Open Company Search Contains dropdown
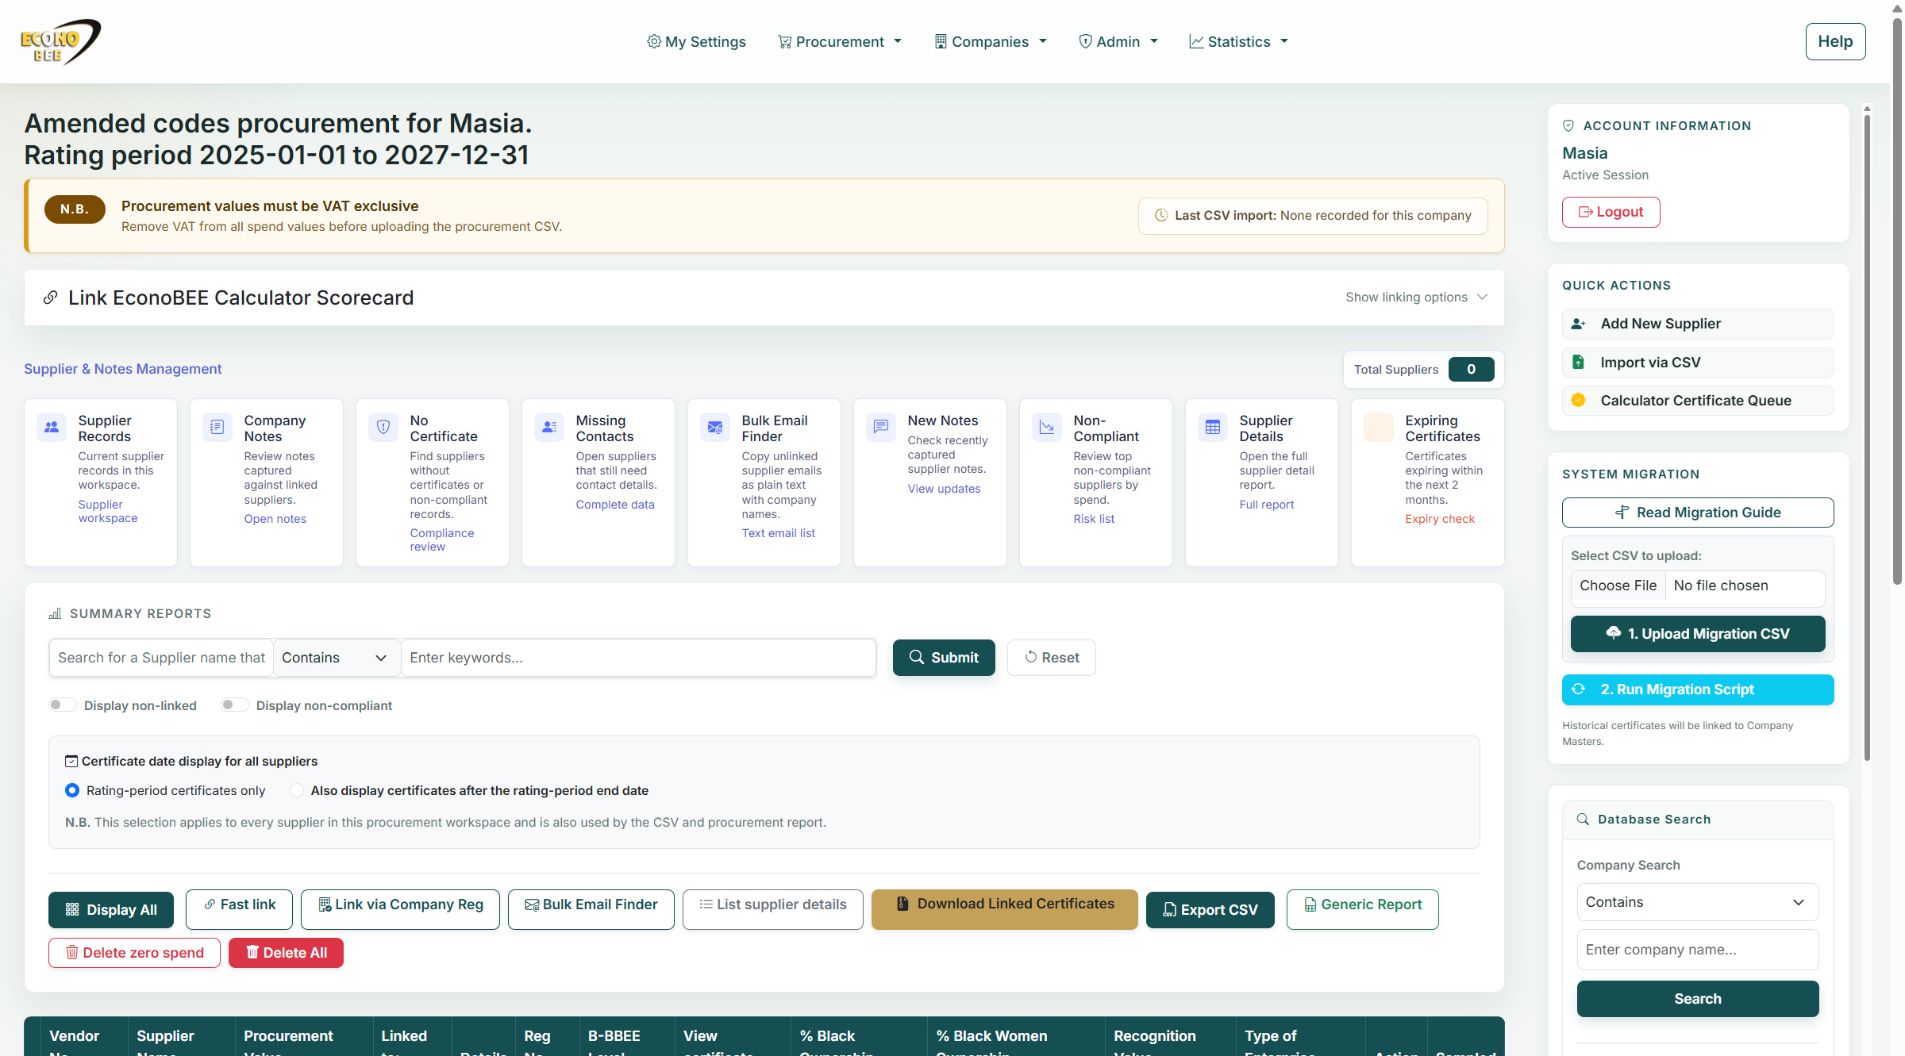 click(x=1697, y=902)
